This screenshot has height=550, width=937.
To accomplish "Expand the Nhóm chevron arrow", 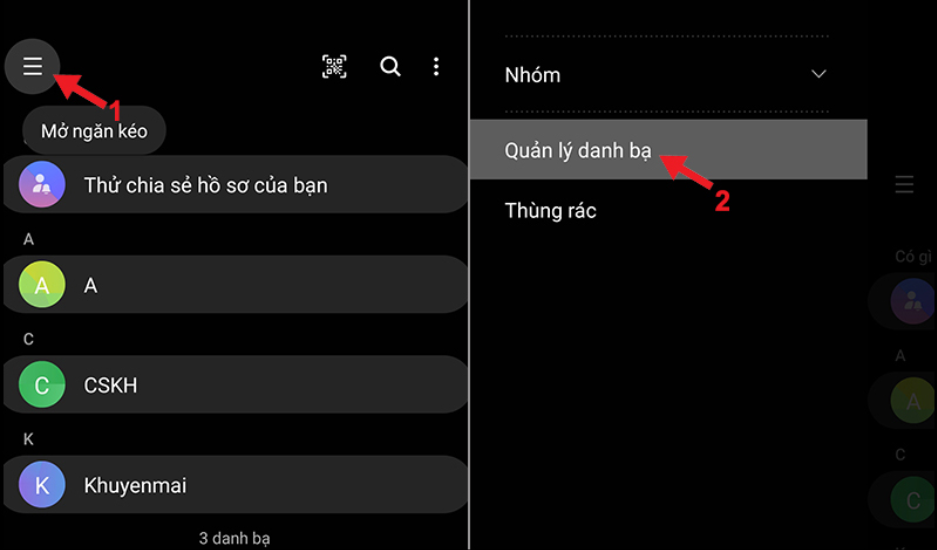I will pos(818,74).
